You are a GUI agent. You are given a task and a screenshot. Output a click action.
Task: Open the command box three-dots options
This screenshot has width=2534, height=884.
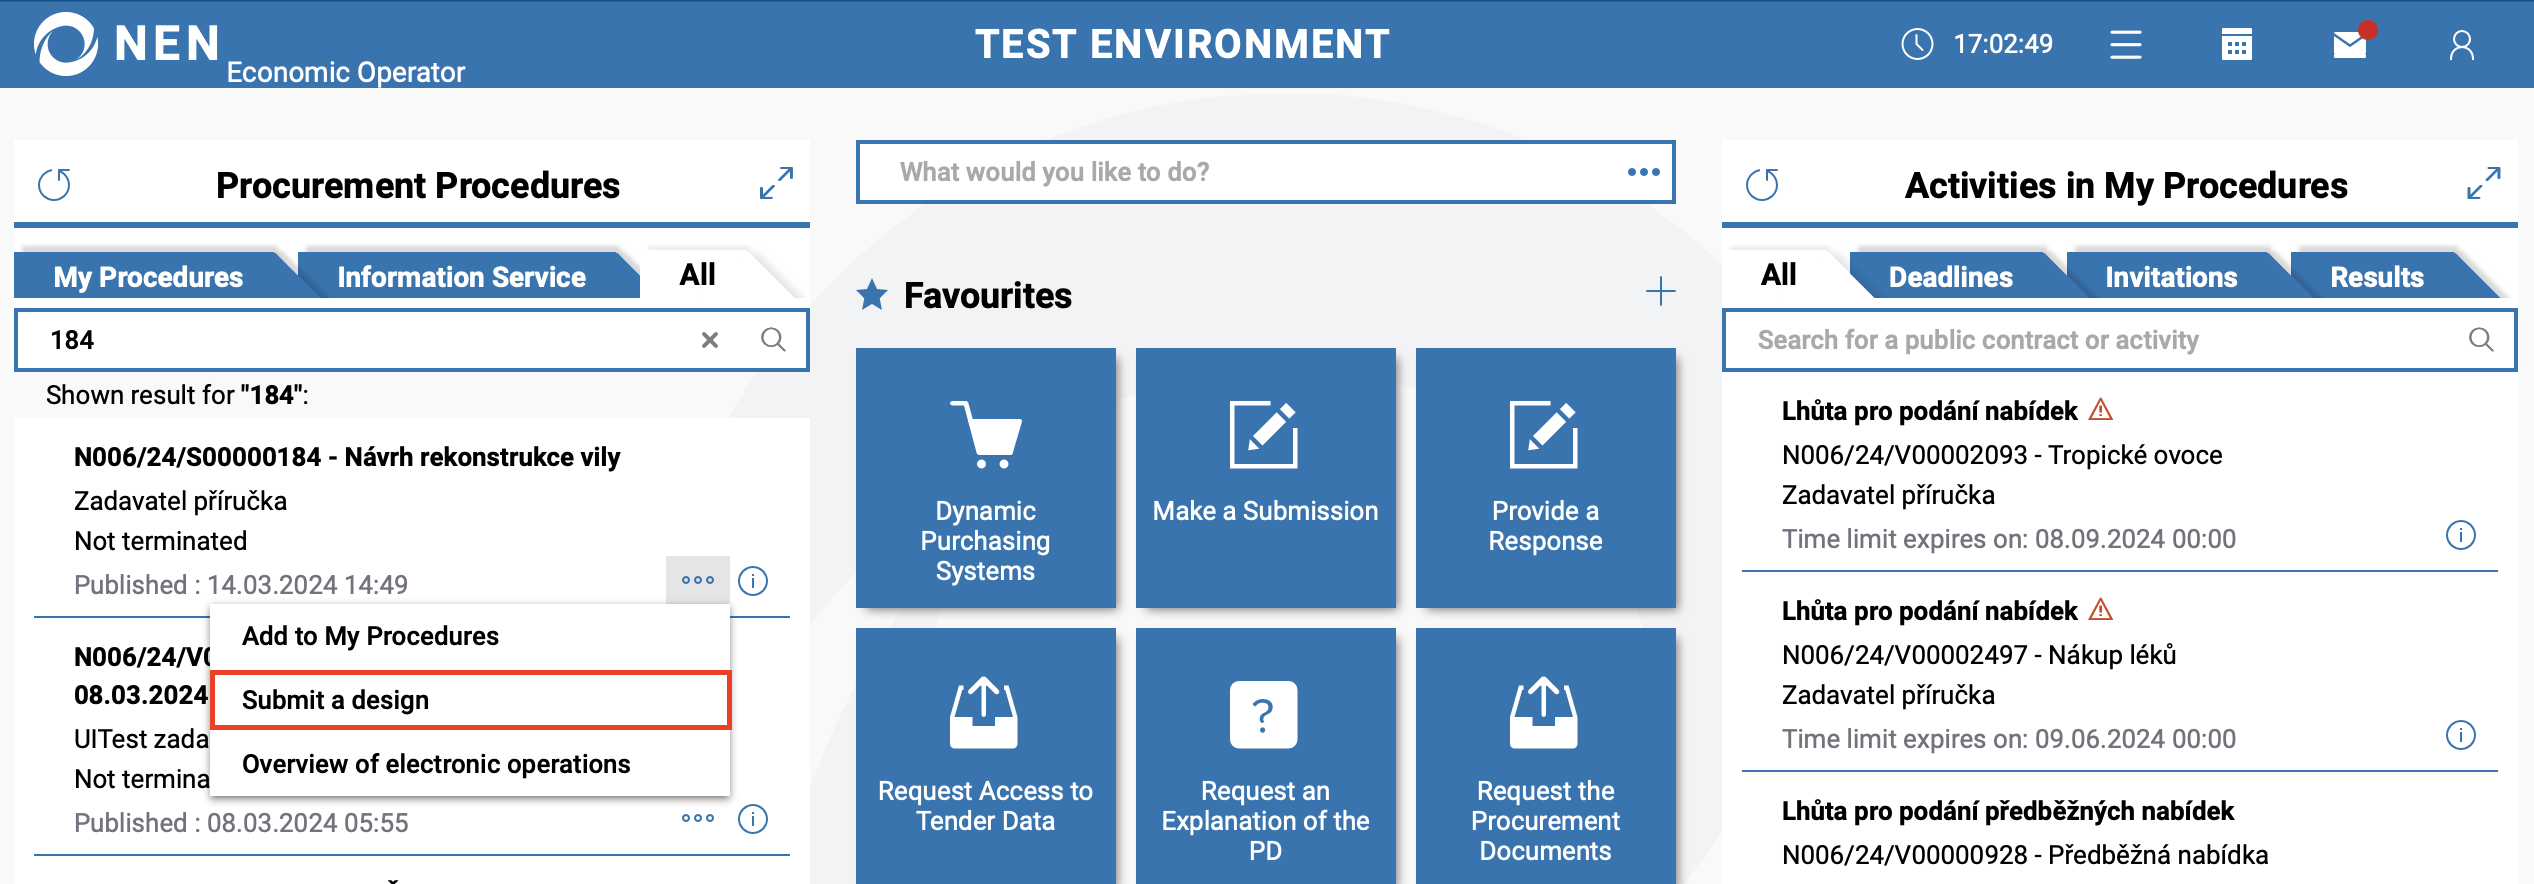(x=1643, y=172)
